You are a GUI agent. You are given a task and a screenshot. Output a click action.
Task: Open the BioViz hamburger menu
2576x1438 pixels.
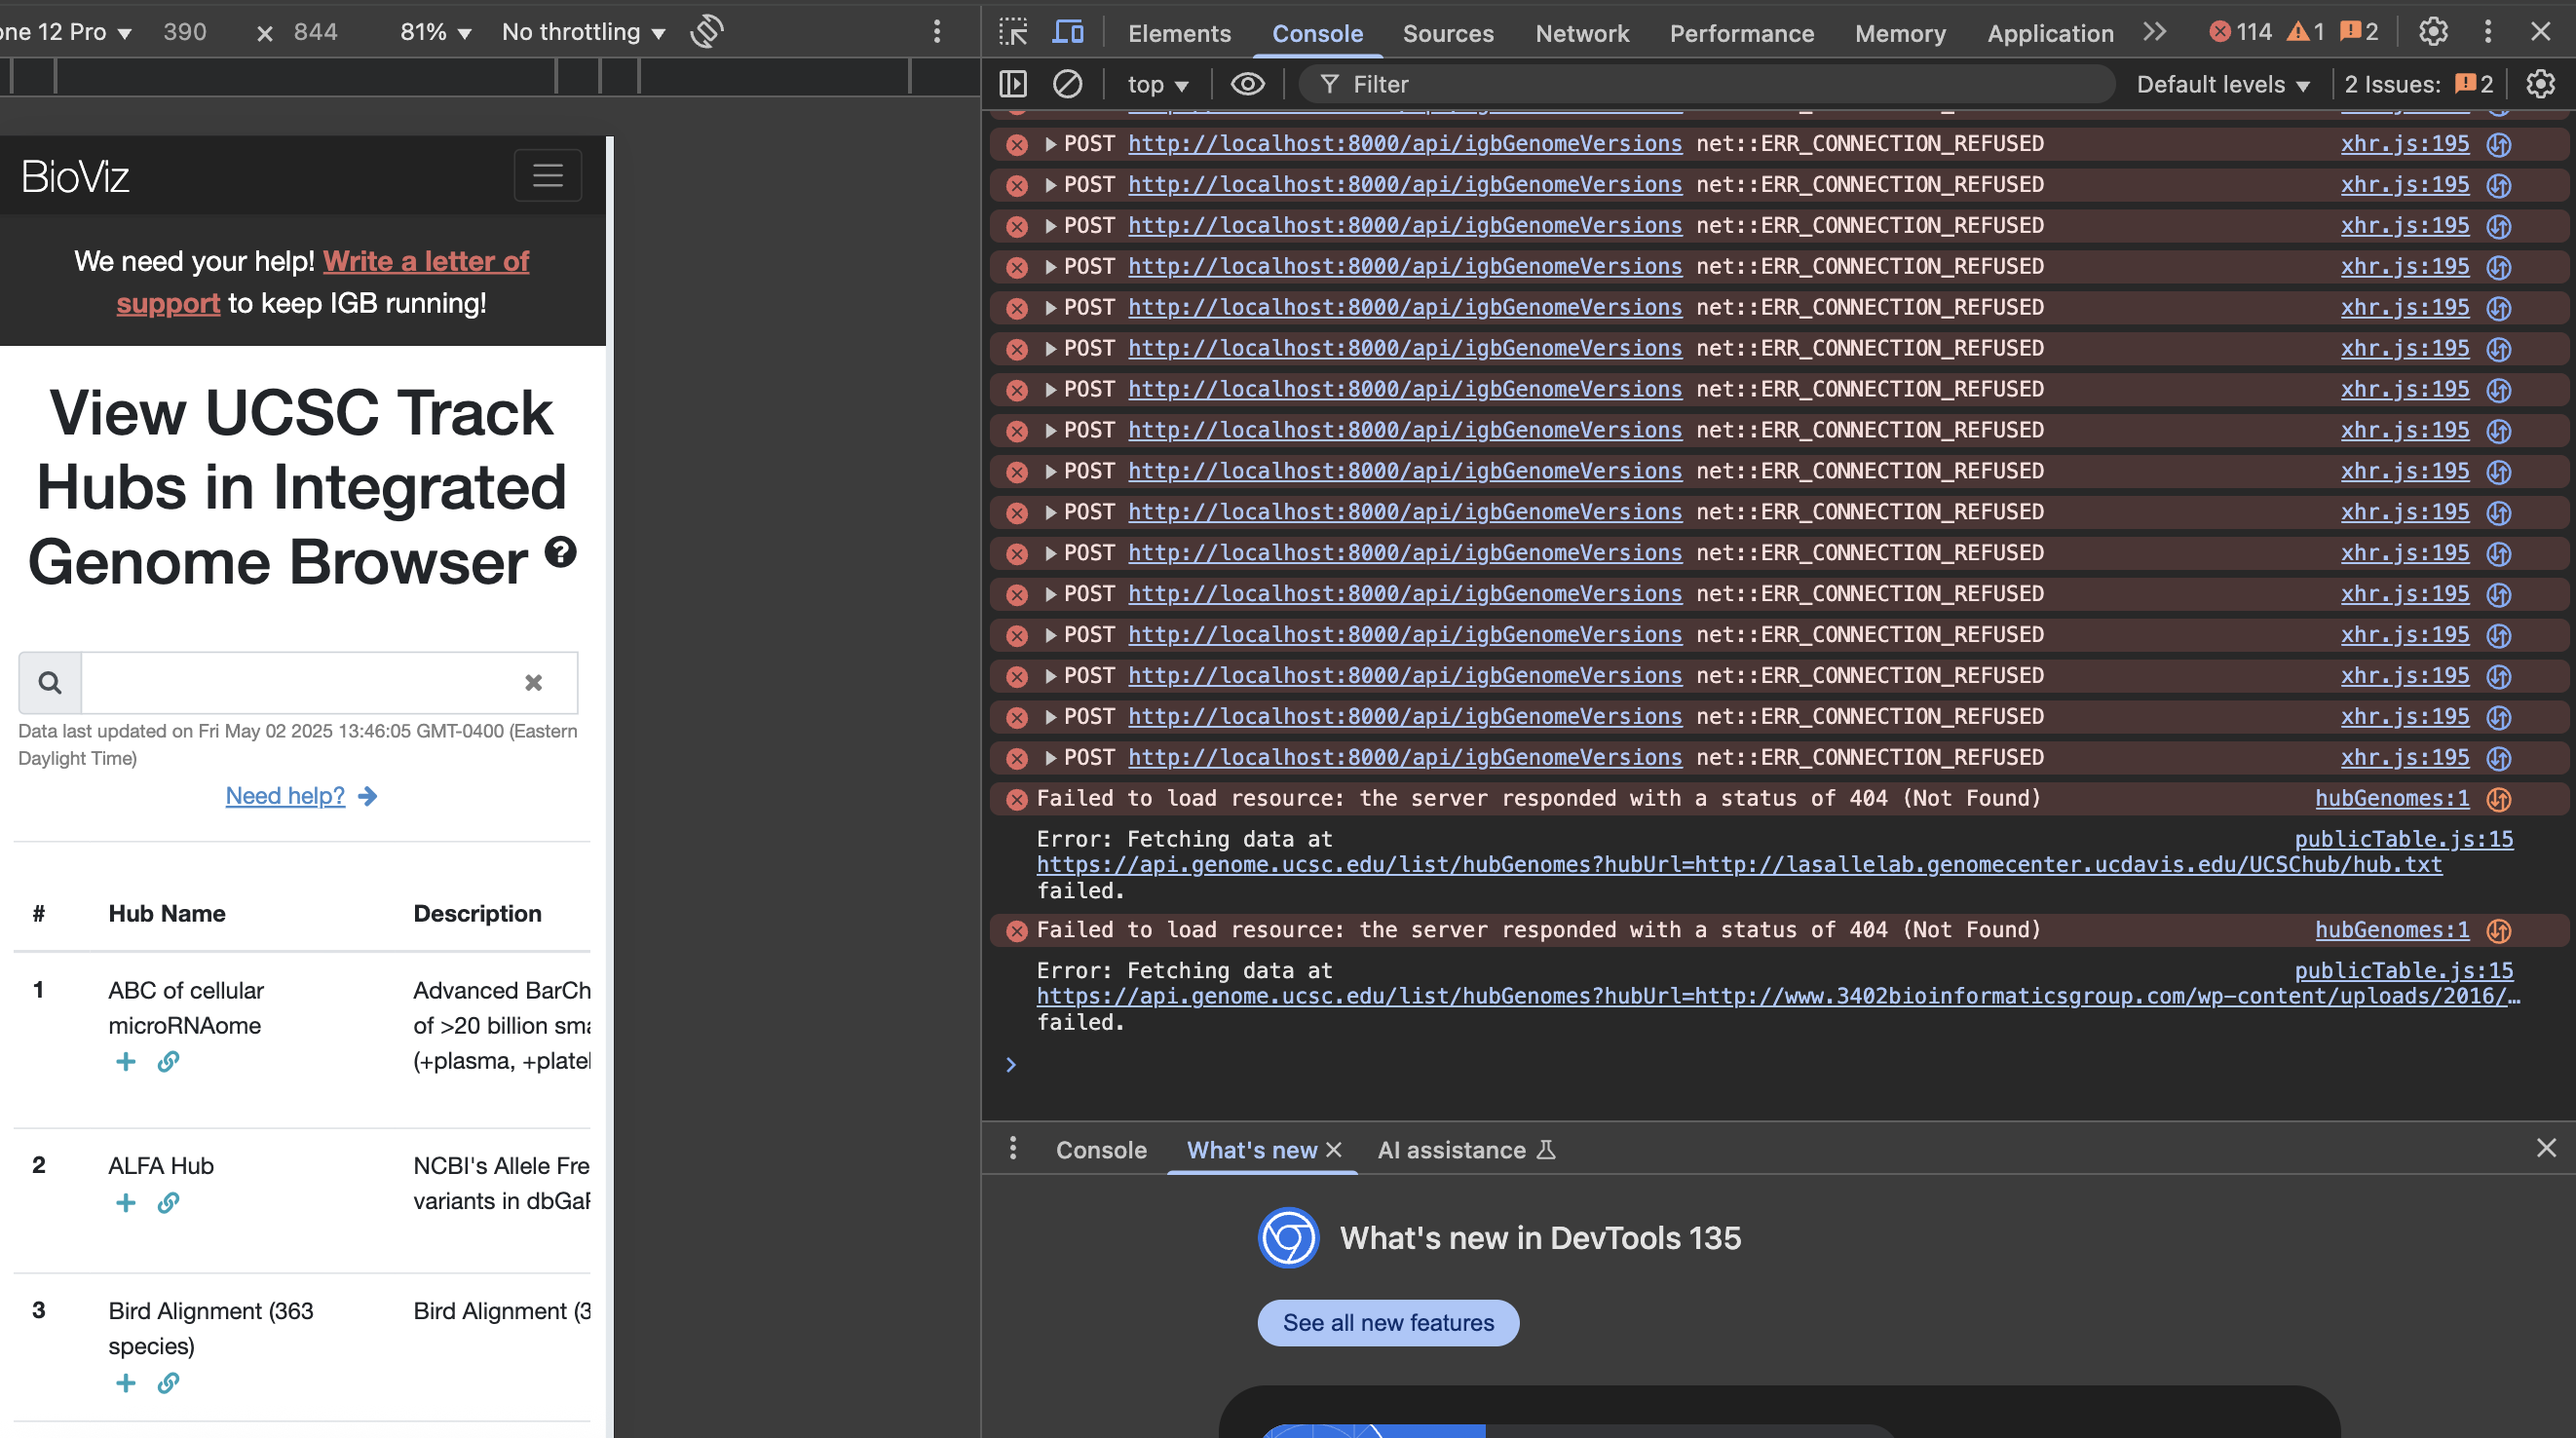pyautogui.click(x=547, y=176)
